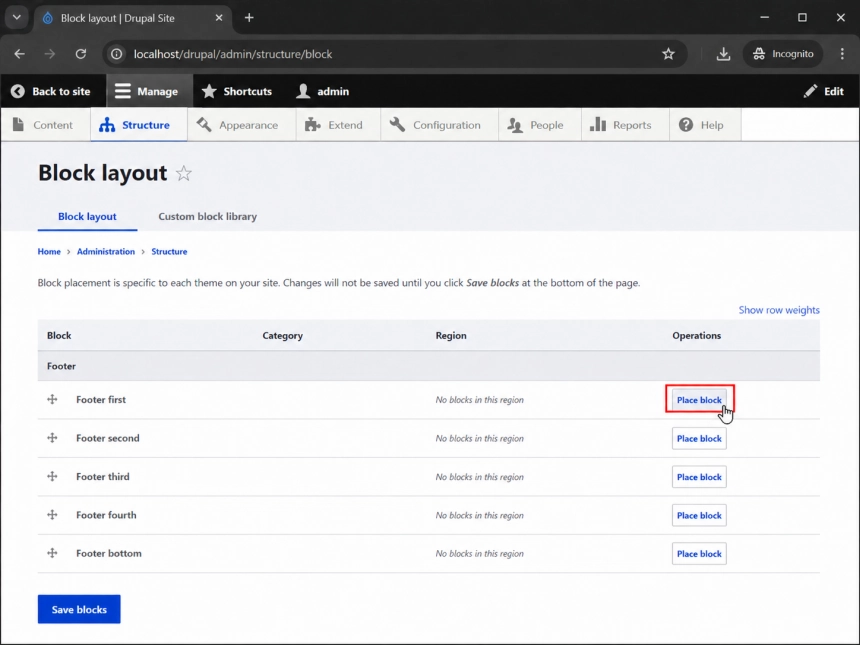Click the Footer third row label
This screenshot has height=645, width=860.
[x=103, y=476]
